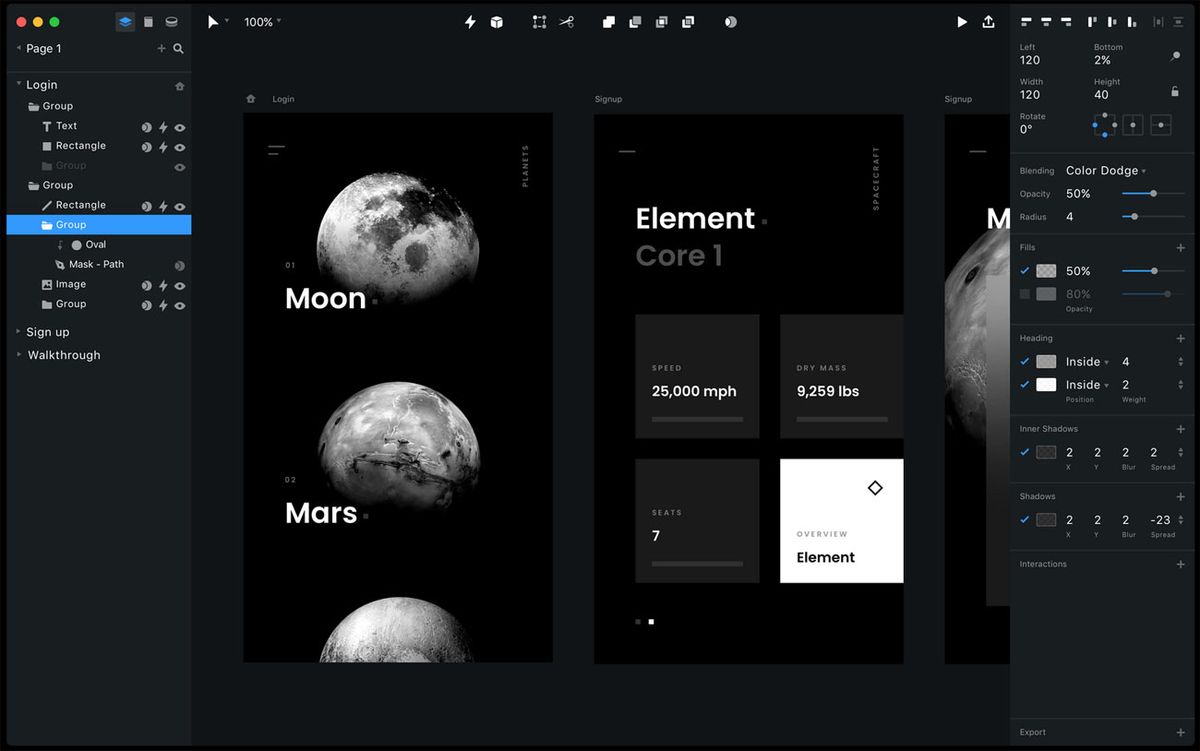Apply the union boolean operation icon
Viewport: 1200px width, 751px height.
pyautogui.click(x=608, y=21)
